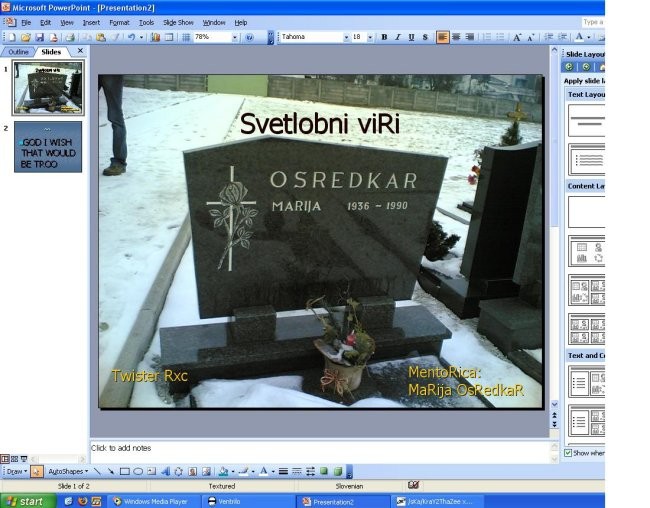Click the Windows start button

[x=28, y=501]
